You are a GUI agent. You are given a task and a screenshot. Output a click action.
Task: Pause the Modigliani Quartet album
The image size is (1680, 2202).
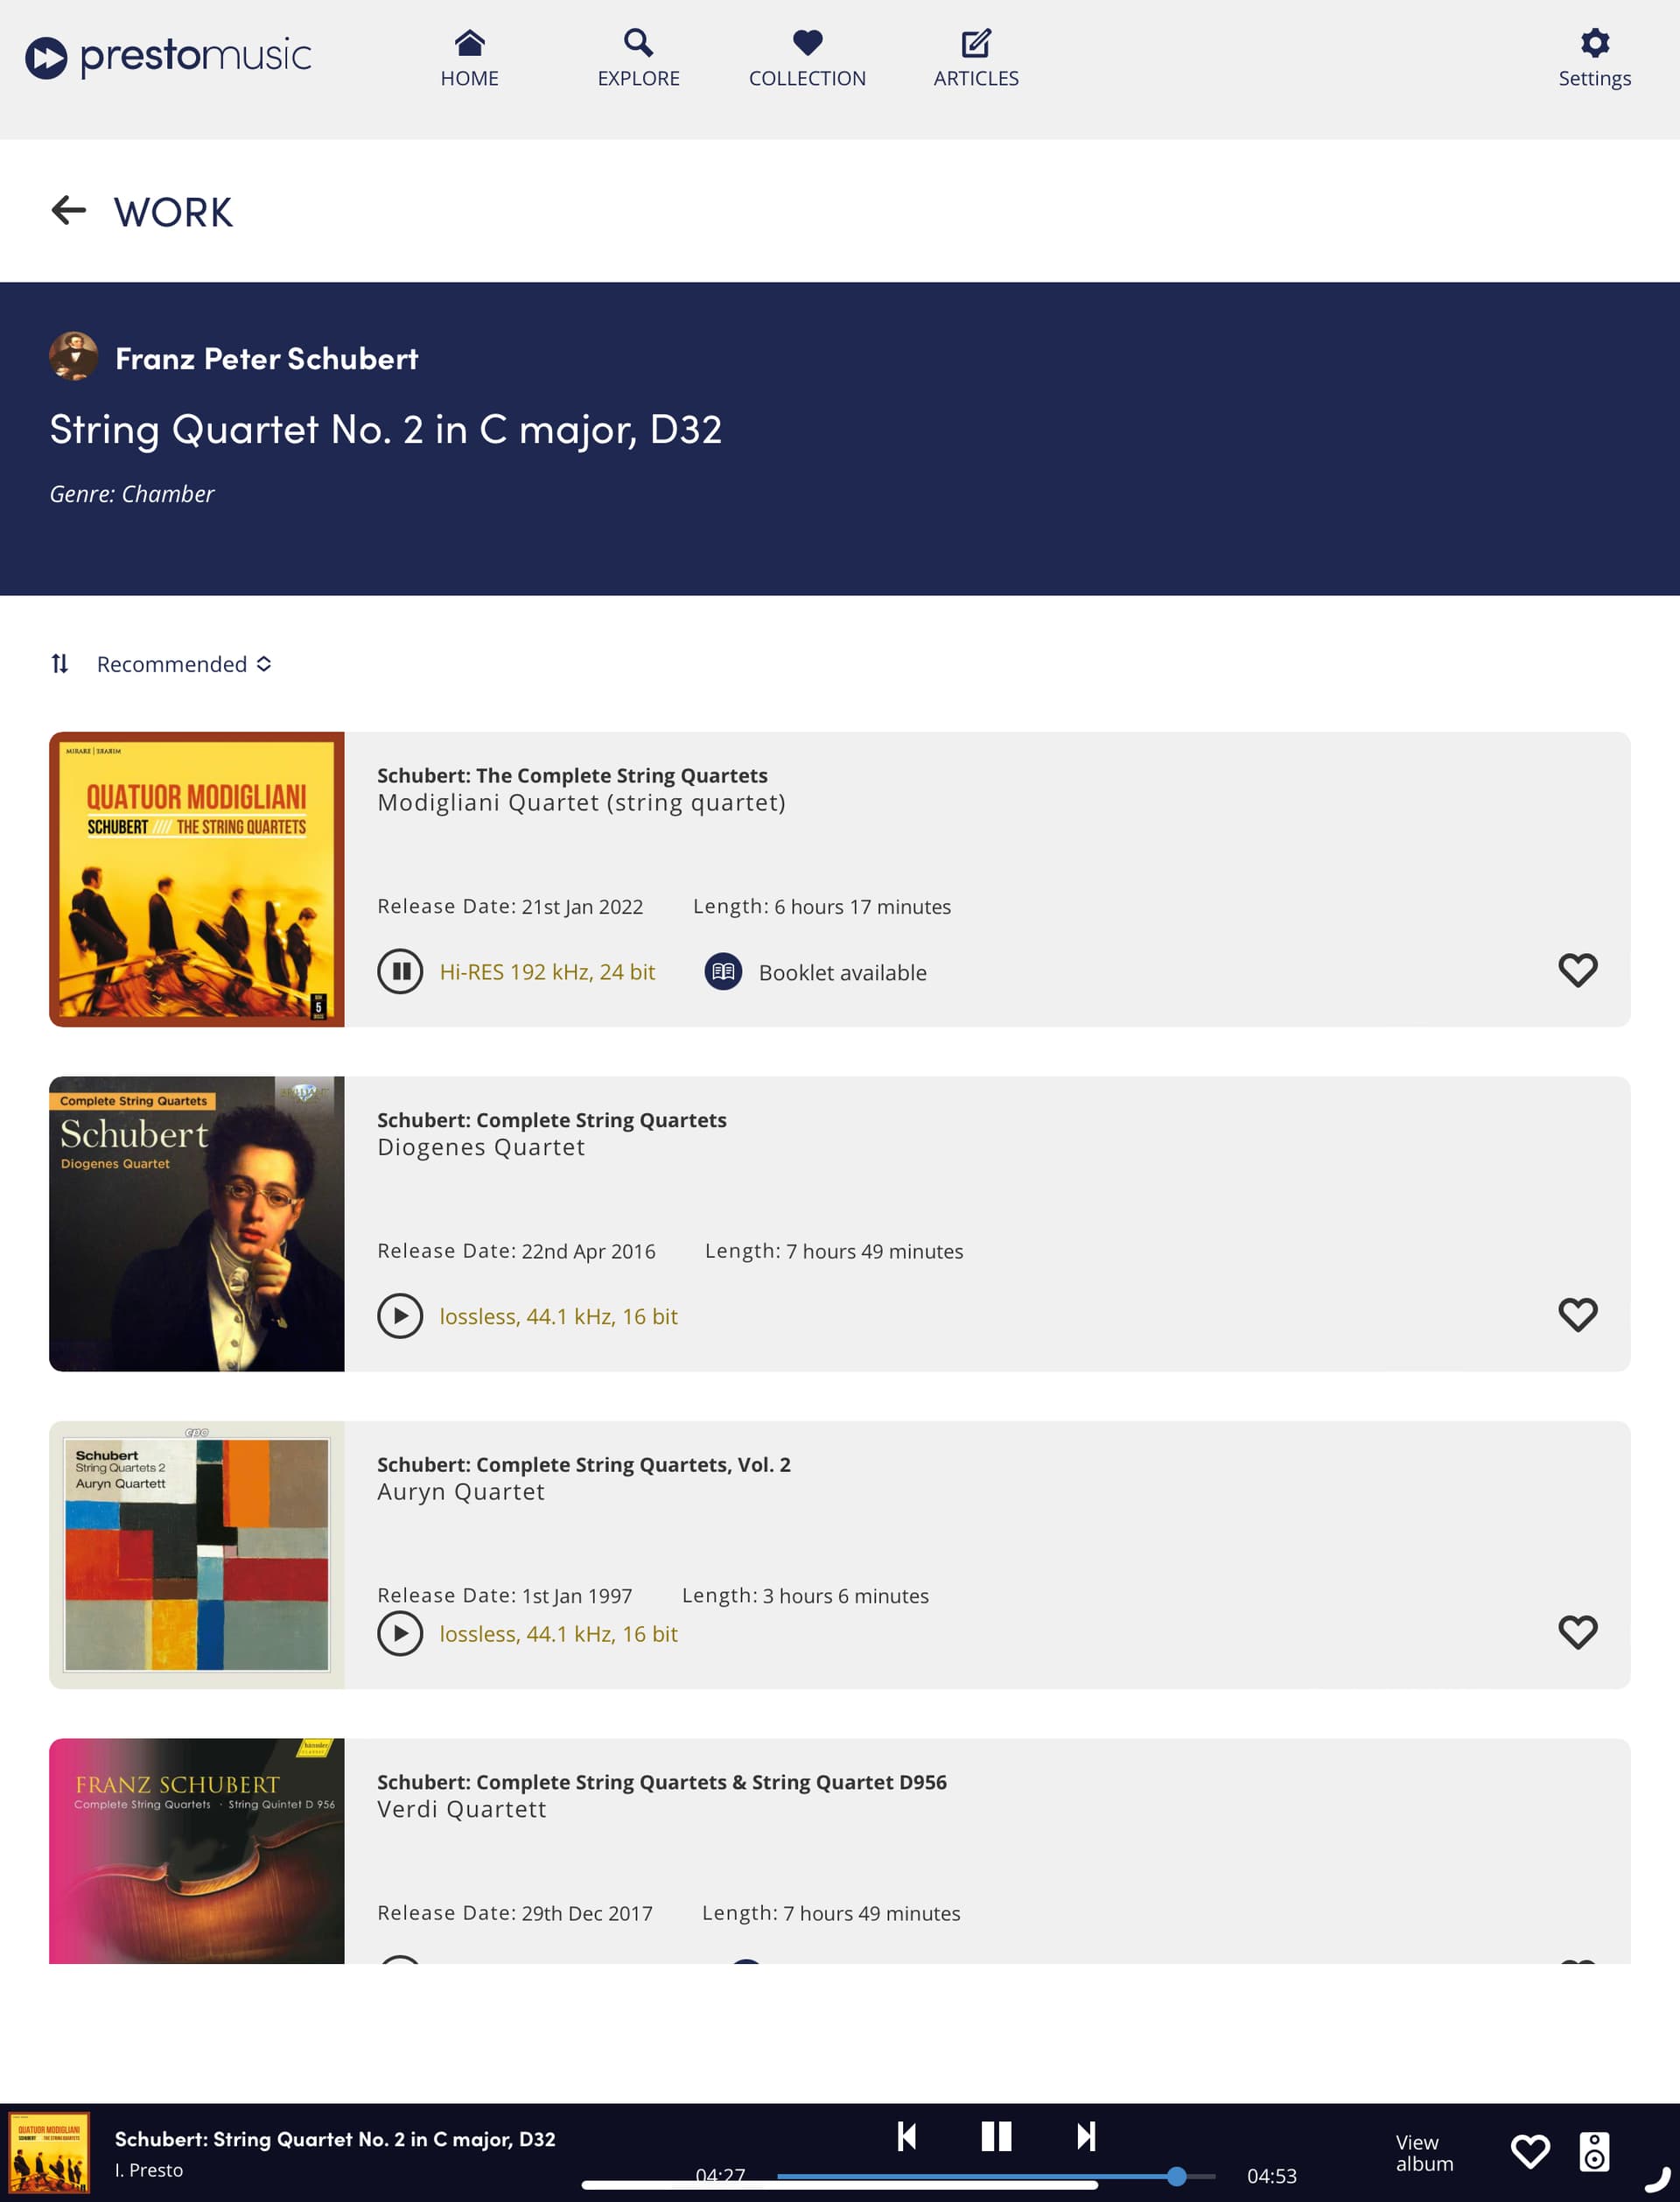(400, 971)
